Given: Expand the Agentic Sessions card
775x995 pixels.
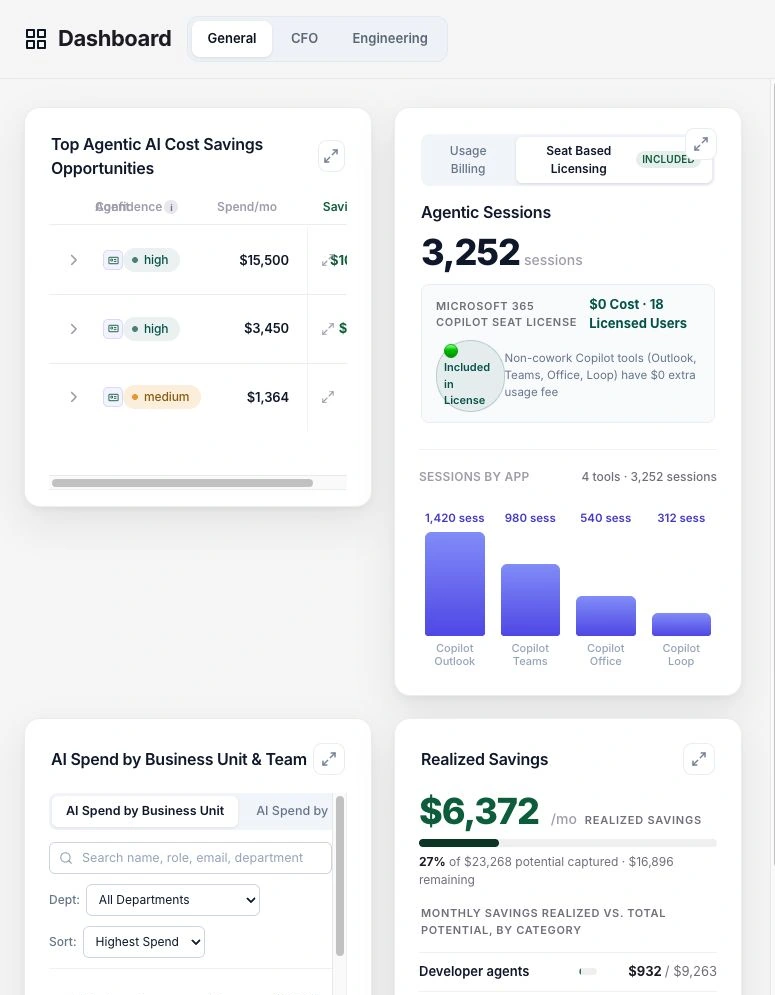Looking at the screenshot, I should (701, 145).
